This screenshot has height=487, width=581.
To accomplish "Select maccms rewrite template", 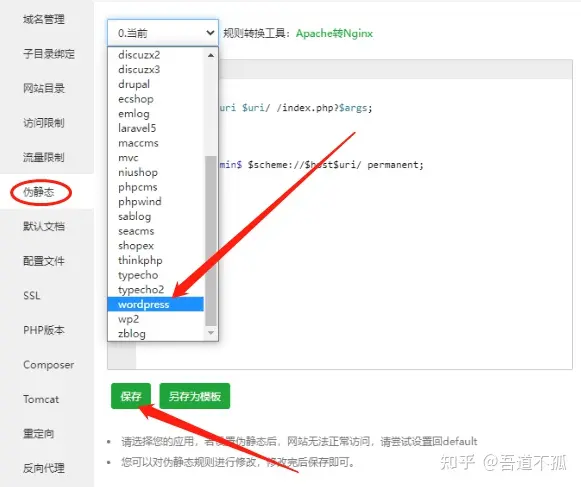I will pos(156,143).
